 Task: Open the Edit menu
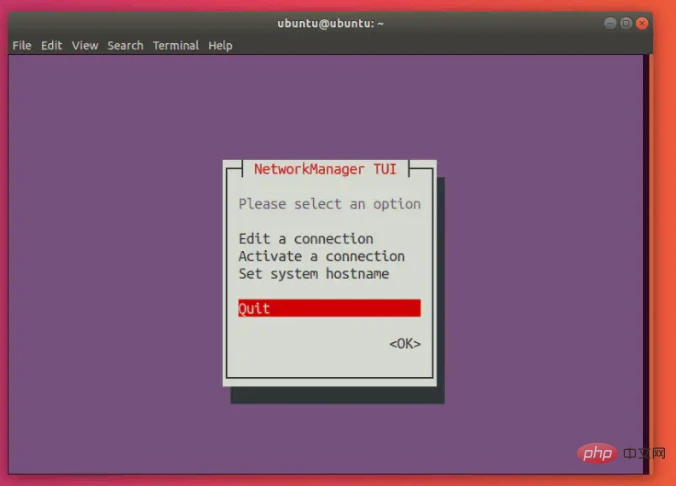pyautogui.click(x=51, y=45)
